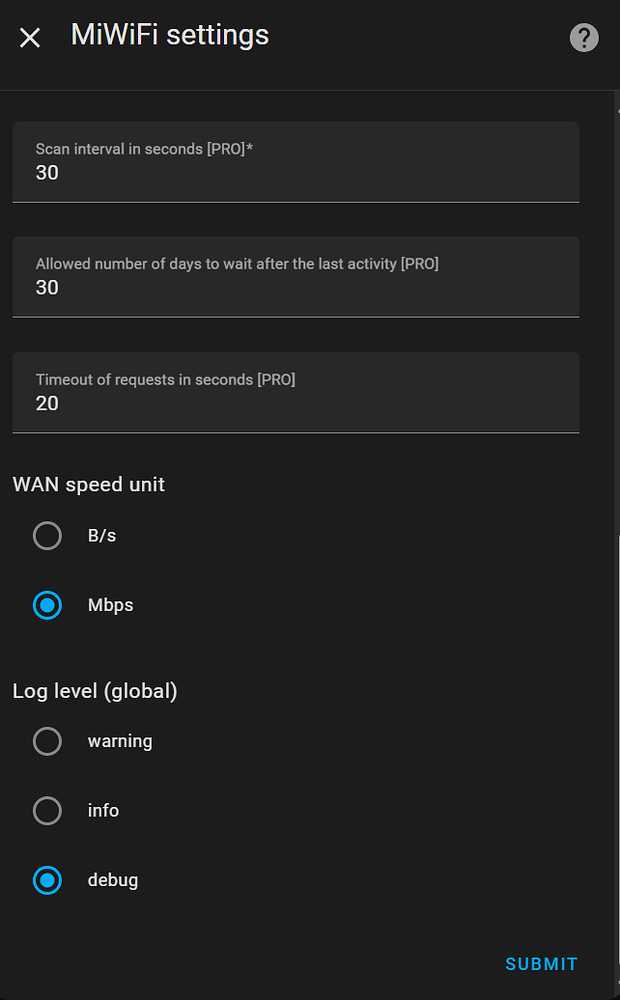Click the MiWiFi settings title text
This screenshot has height=1000, width=620.
168,34
